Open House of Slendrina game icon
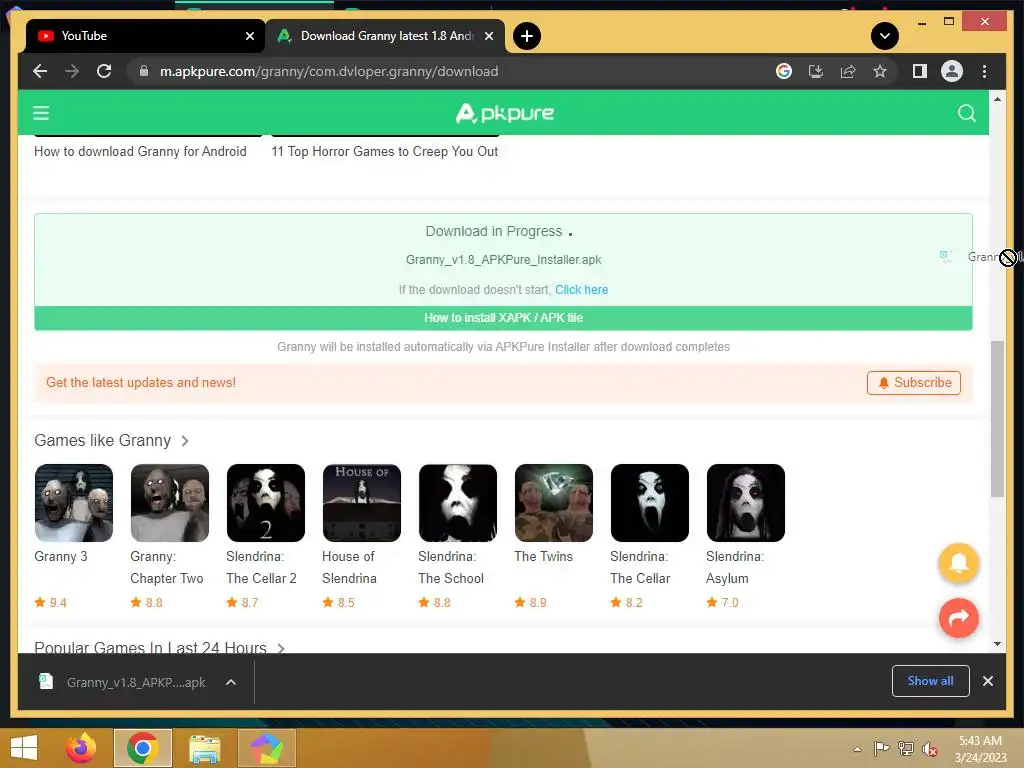The image size is (1024, 768). 362,503
